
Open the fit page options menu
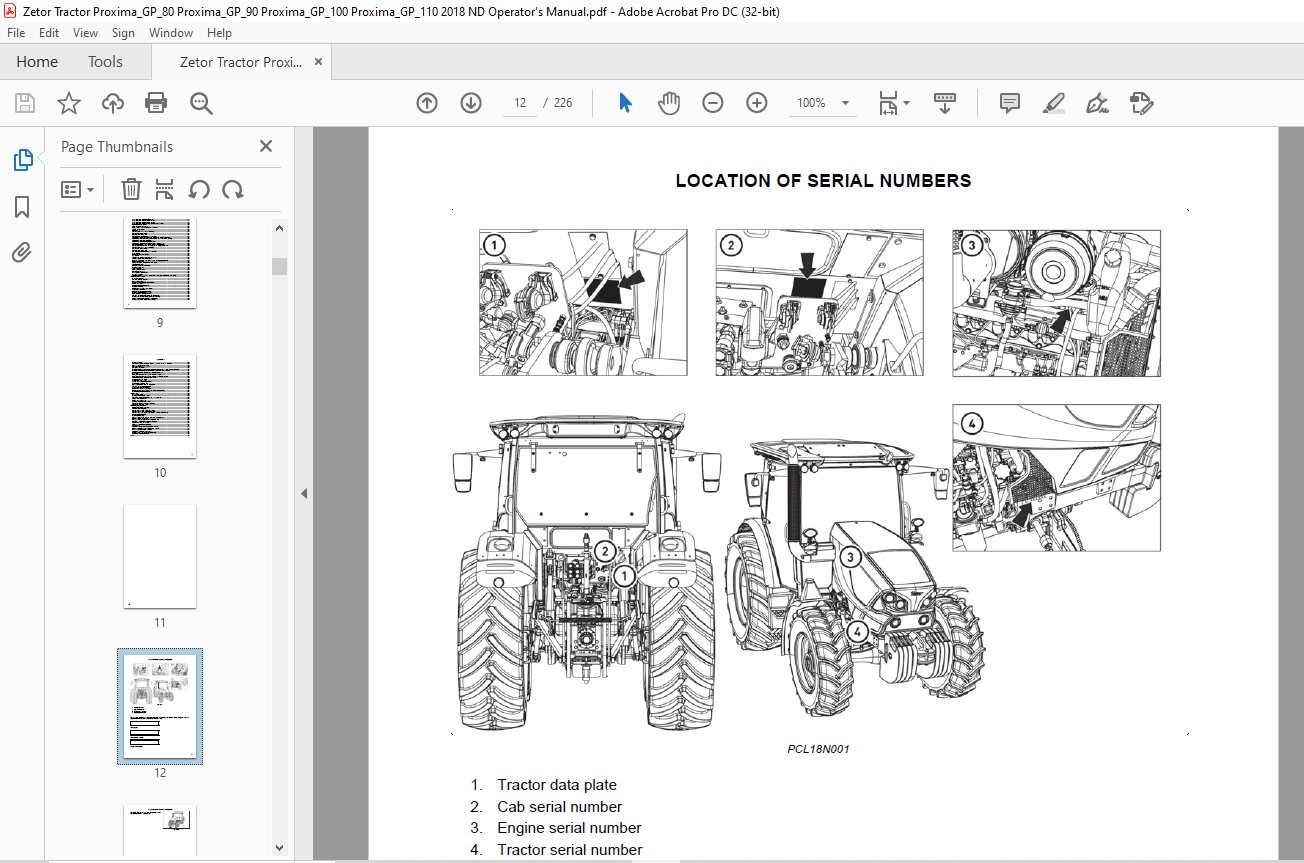pos(893,103)
